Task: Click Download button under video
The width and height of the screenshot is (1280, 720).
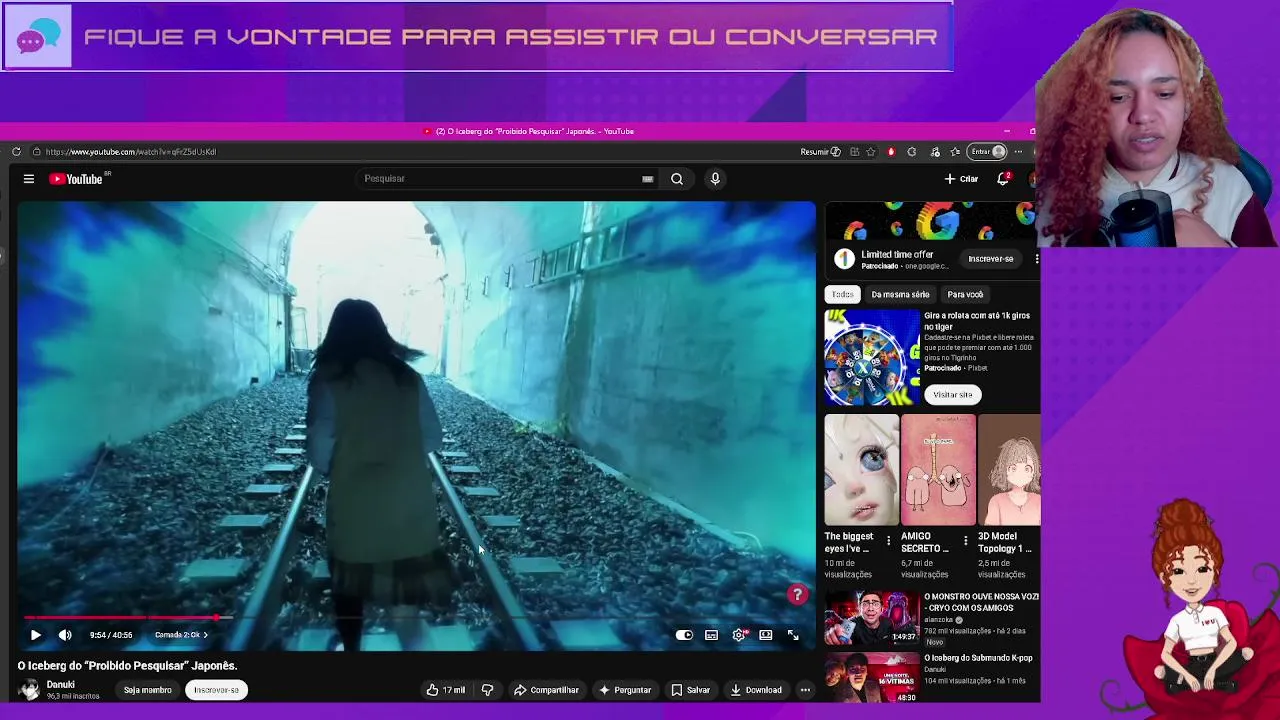Action: coord(756,690)
